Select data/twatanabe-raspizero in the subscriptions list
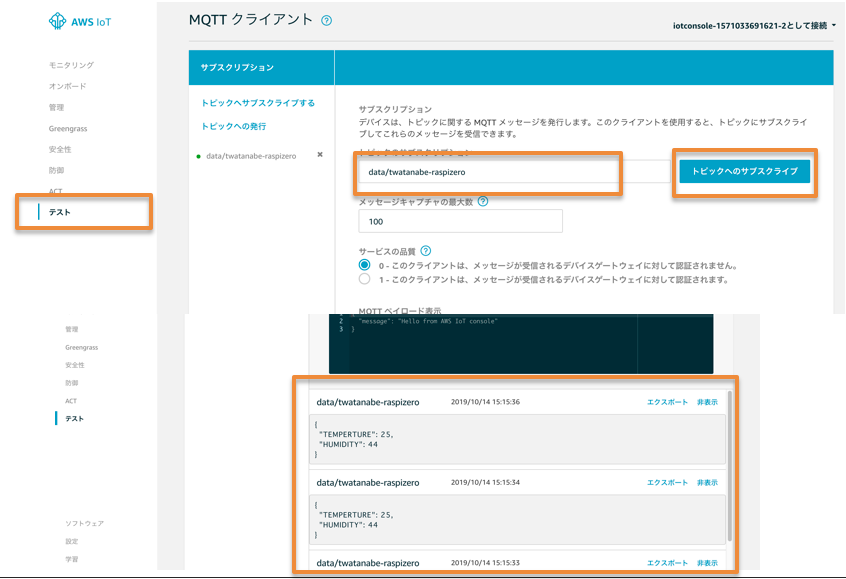The image size is (846, 579). (x=251, y=156)
